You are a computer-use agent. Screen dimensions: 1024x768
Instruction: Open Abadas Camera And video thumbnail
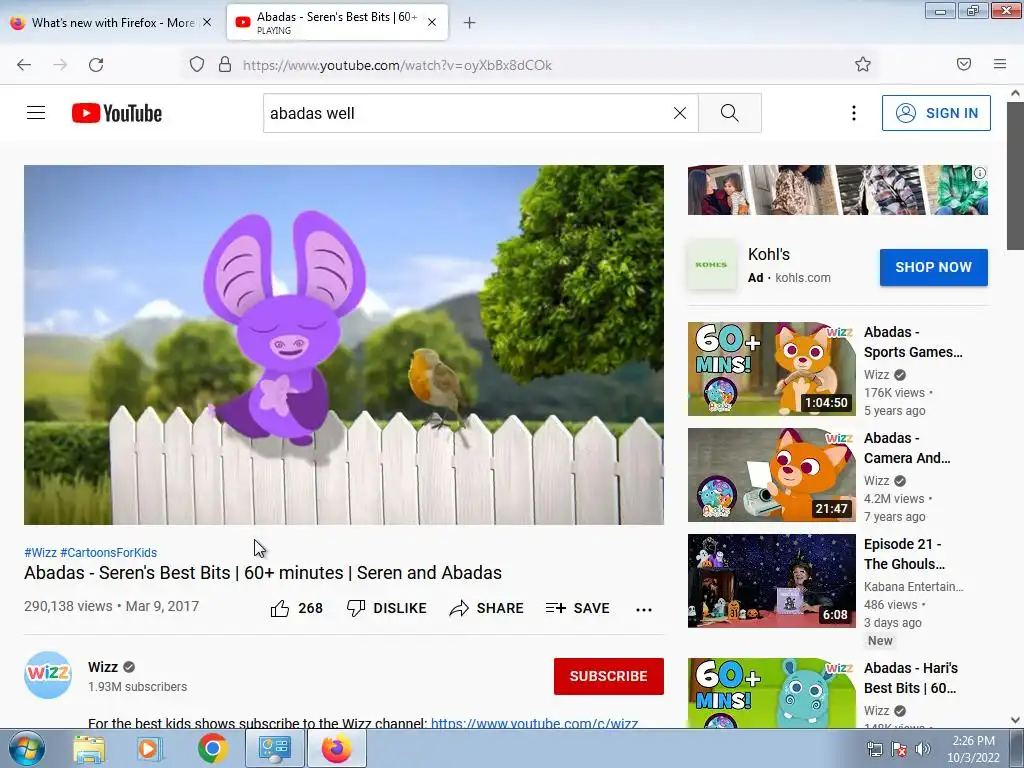[x=771, y=475]
